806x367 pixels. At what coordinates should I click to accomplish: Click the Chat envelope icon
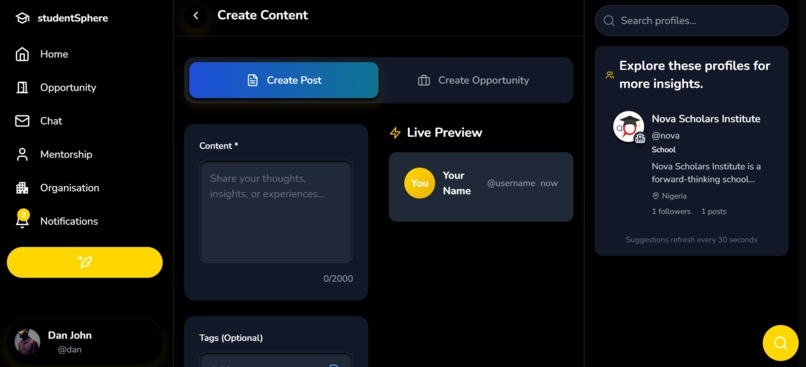click(22, 121)
